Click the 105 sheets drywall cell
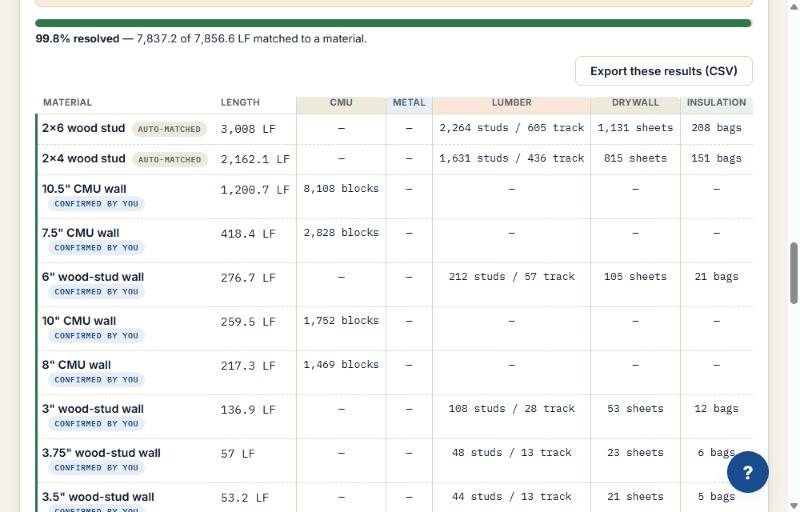Screen dimensions: 800x512 (x=635, y=276)
